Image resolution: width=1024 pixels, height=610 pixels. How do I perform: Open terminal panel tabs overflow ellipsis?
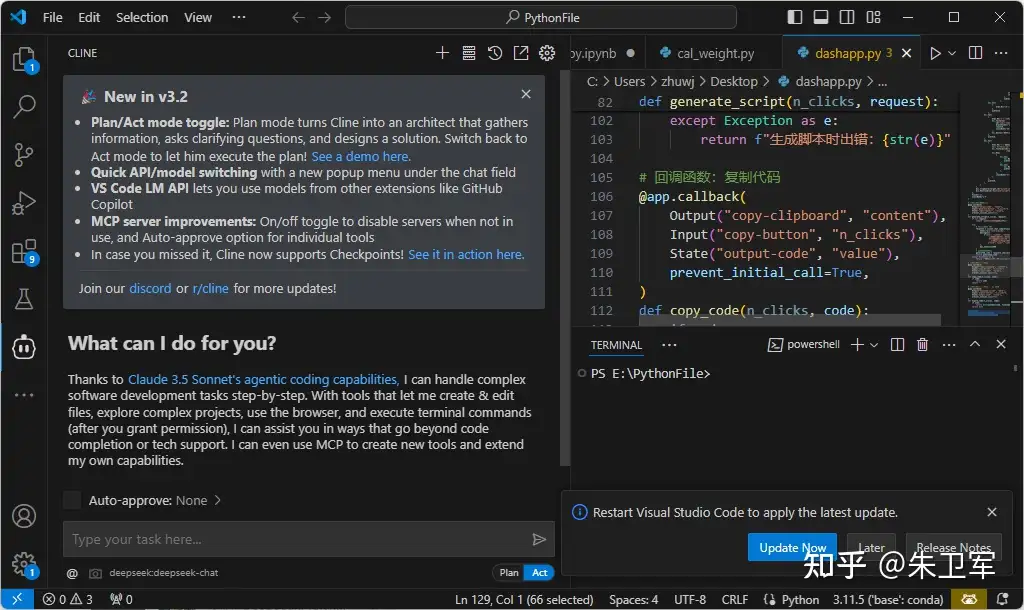[669, 344]
